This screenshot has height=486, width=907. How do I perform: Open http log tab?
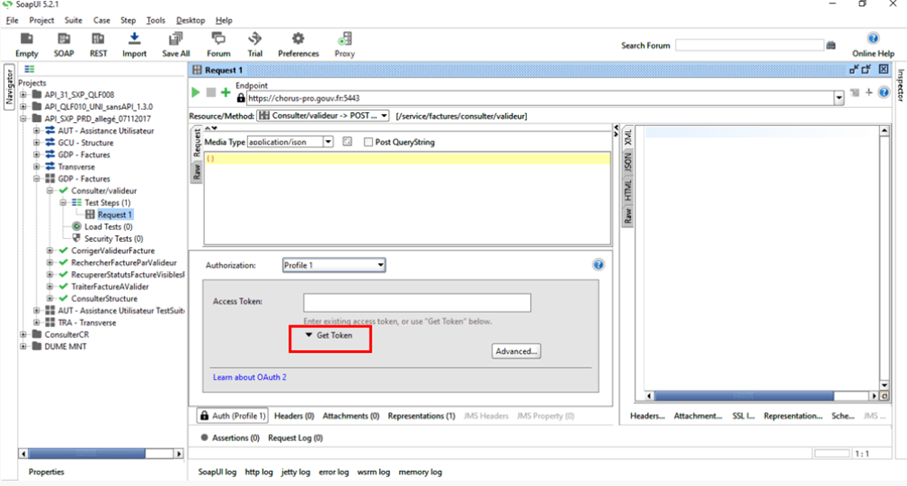pos(259,472)
